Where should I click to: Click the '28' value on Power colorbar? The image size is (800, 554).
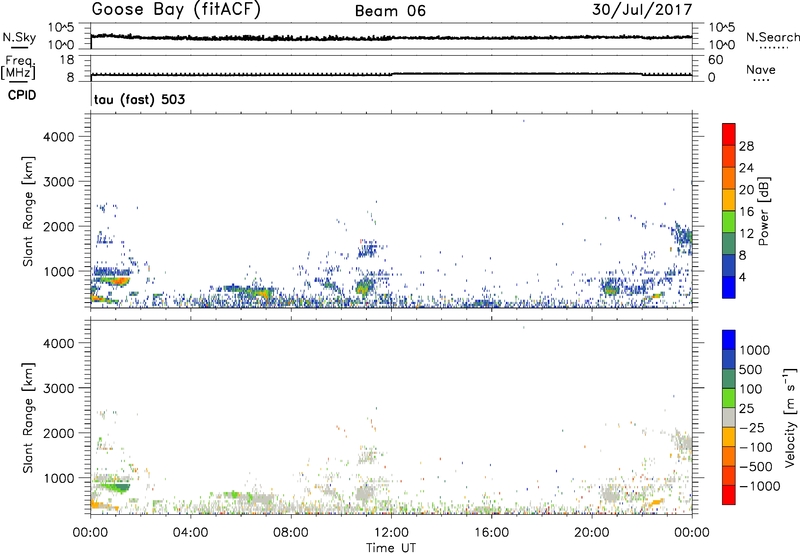tap(746, 146)
